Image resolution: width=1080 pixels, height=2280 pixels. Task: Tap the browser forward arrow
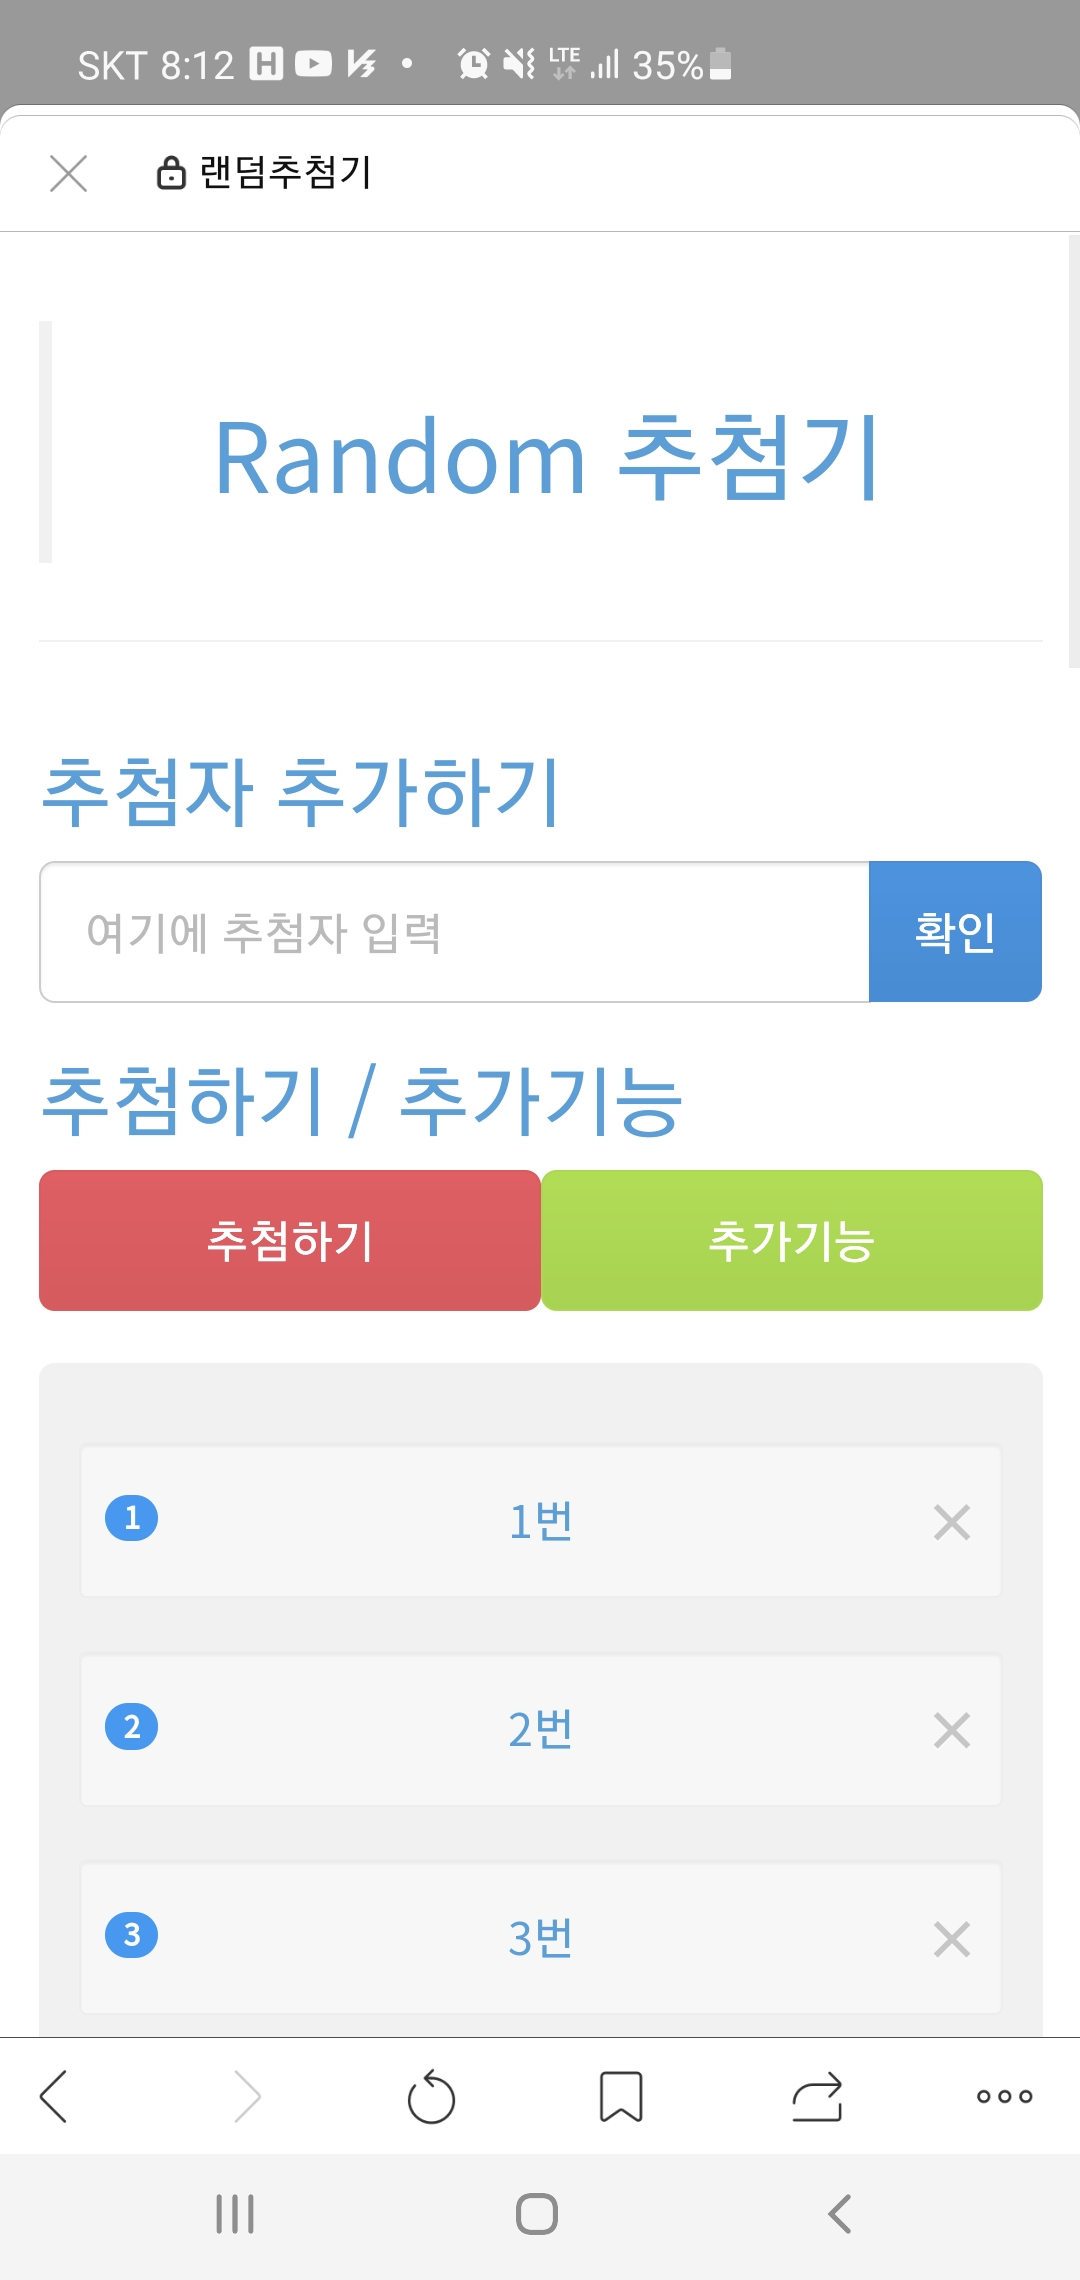coord(247,2096)
